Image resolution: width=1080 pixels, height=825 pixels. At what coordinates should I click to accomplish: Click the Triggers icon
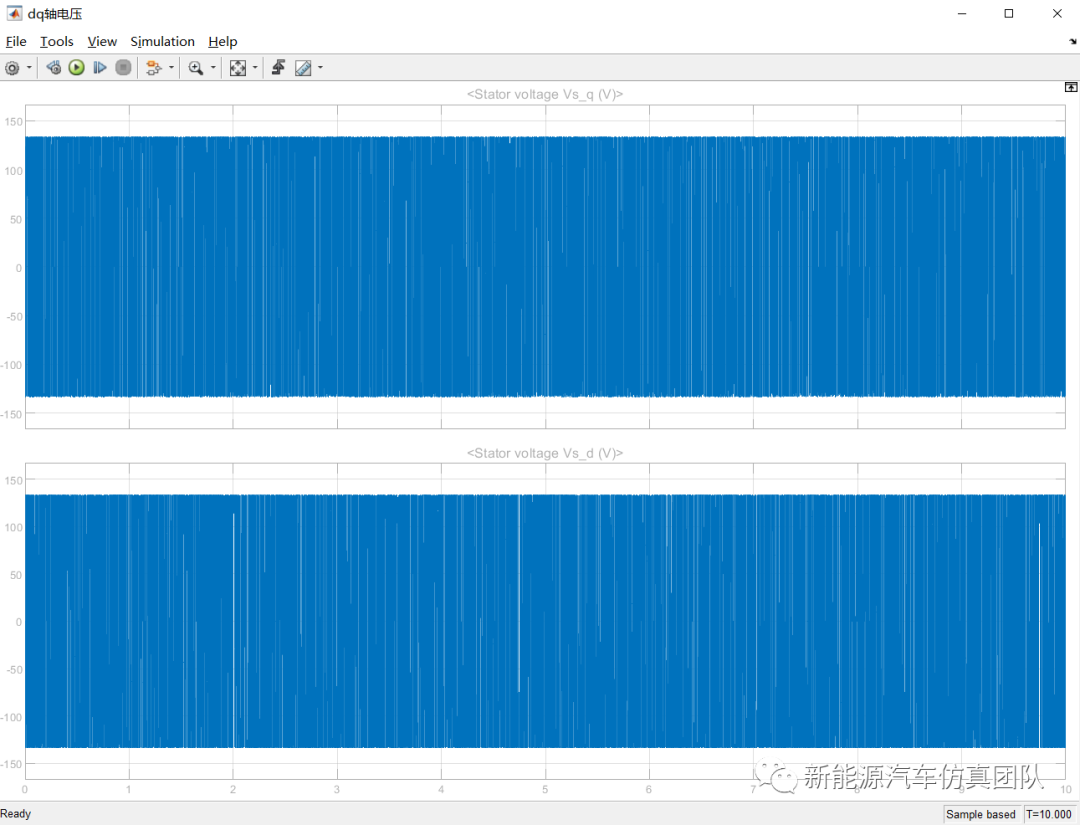pos(278,67)
